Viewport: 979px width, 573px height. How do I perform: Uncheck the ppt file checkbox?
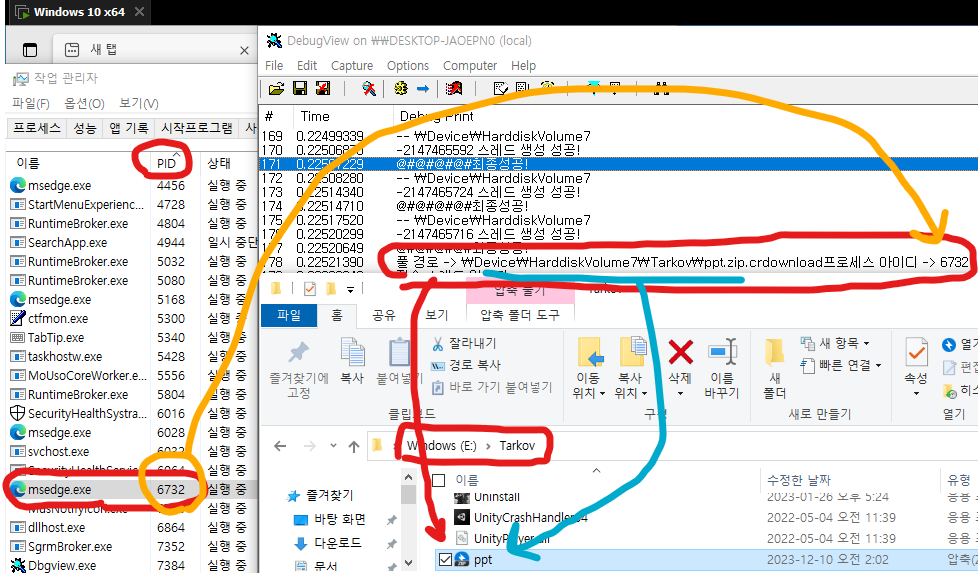(x=445, y=559)
